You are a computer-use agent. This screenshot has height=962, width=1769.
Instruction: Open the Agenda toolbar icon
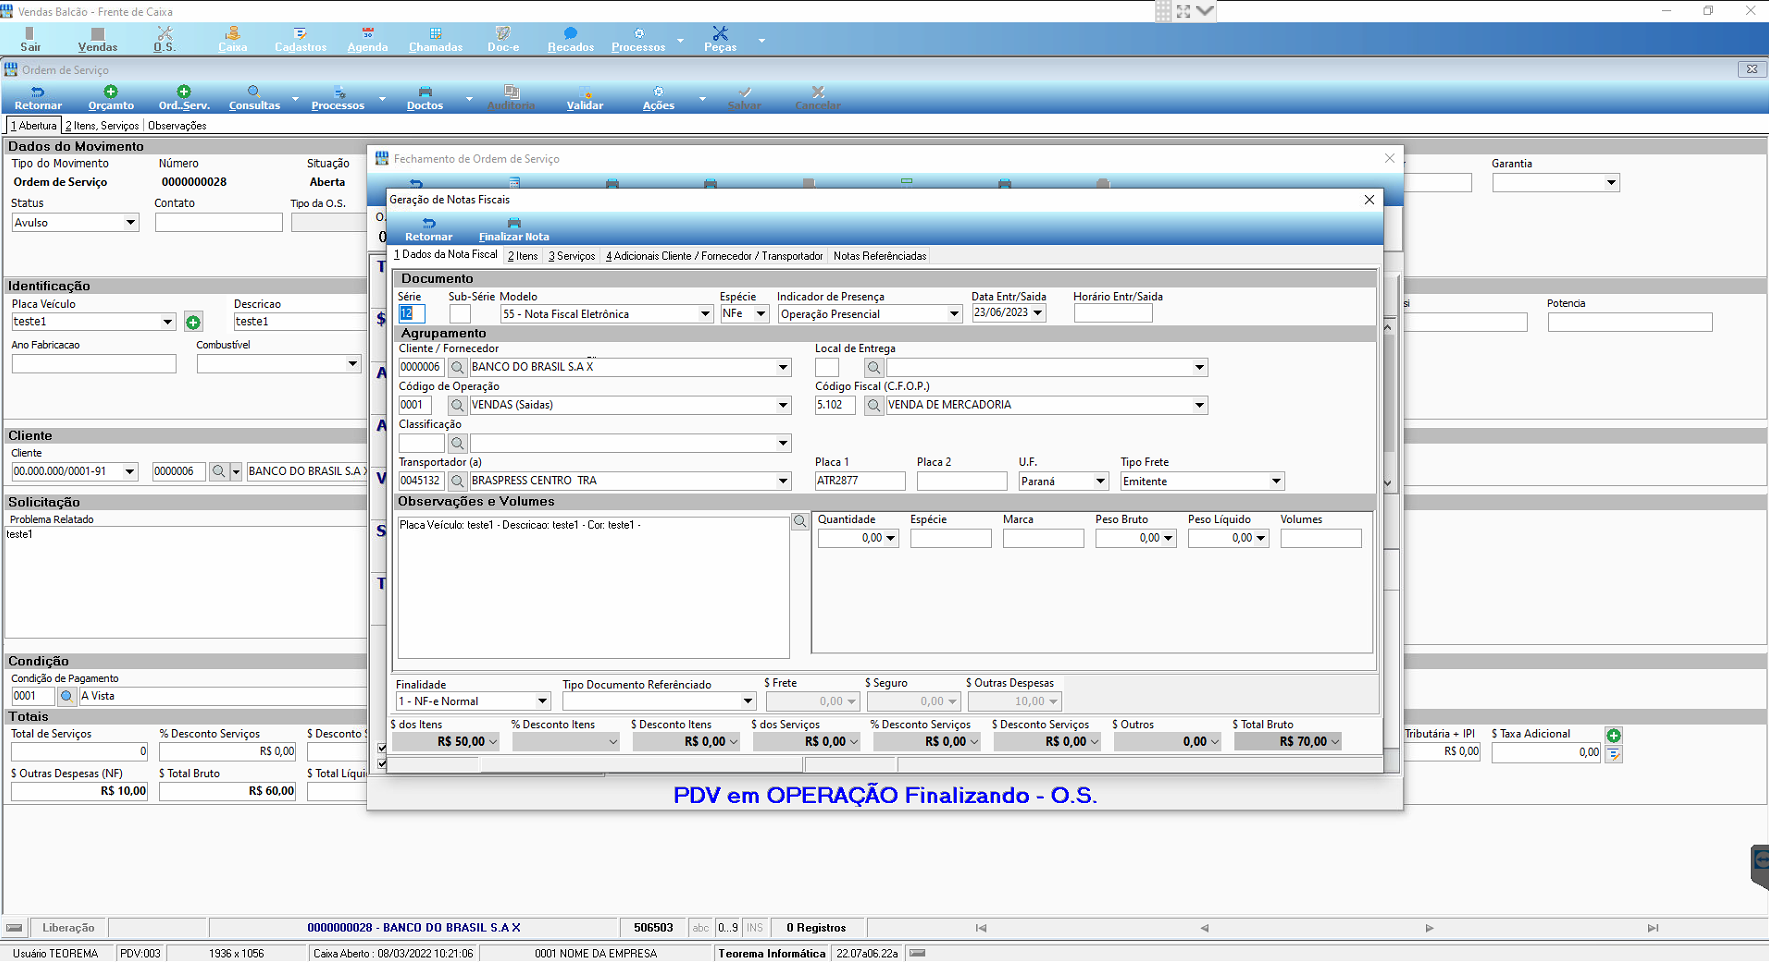pyautogui.click(x=367, y=39)
